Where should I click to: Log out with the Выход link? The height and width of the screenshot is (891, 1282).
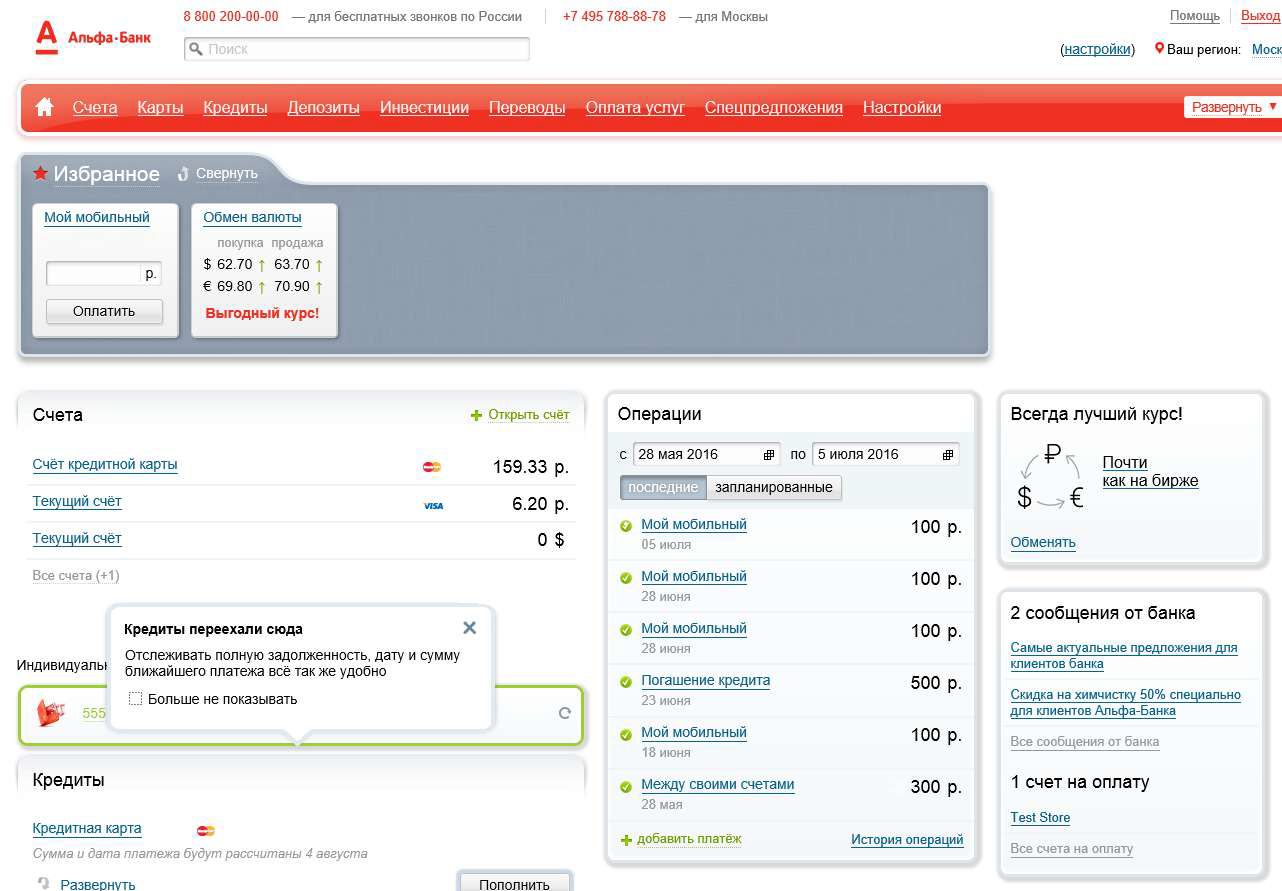click(x=1260, y=16)
